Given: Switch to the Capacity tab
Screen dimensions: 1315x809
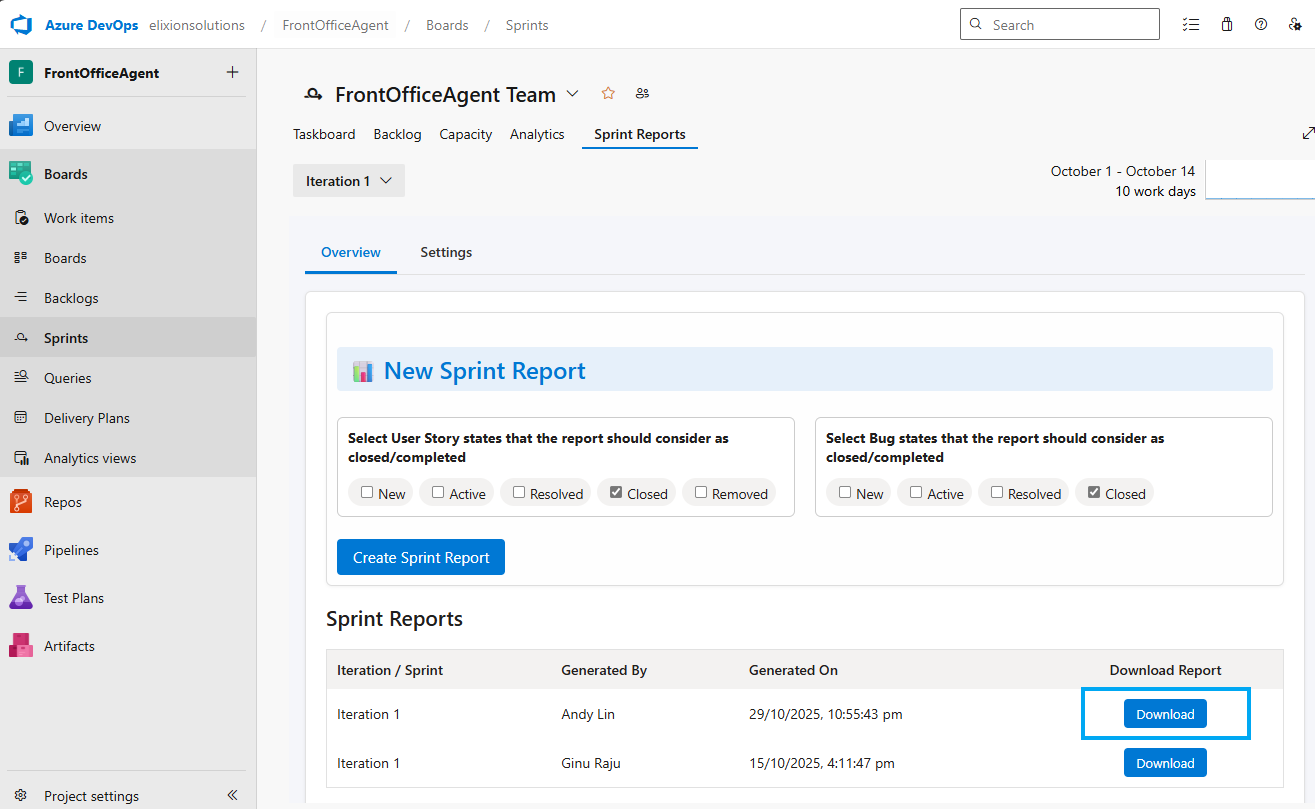Looking at the screenshot, I should point(465,134).
